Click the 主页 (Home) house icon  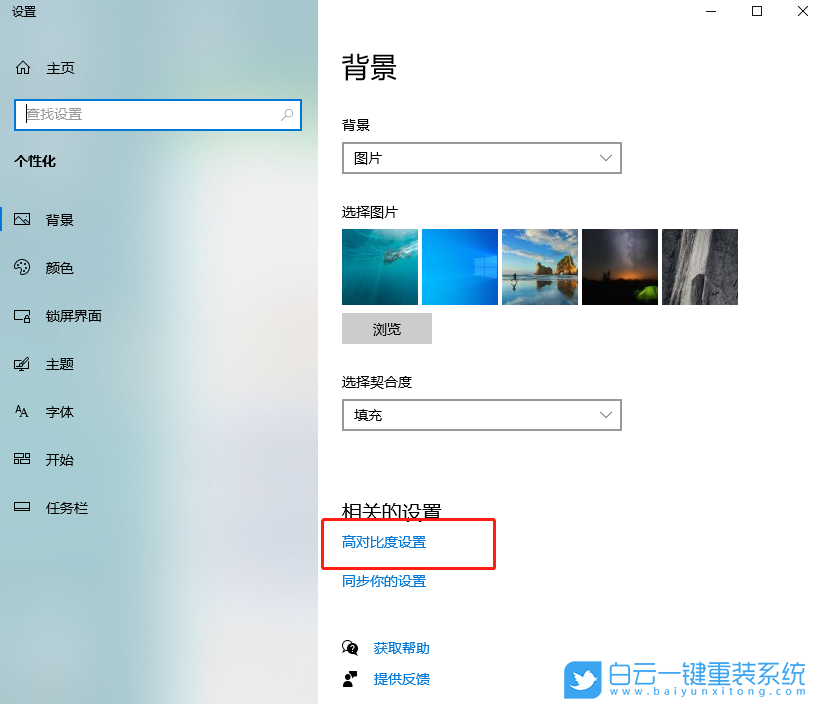[x=22, y=67]
